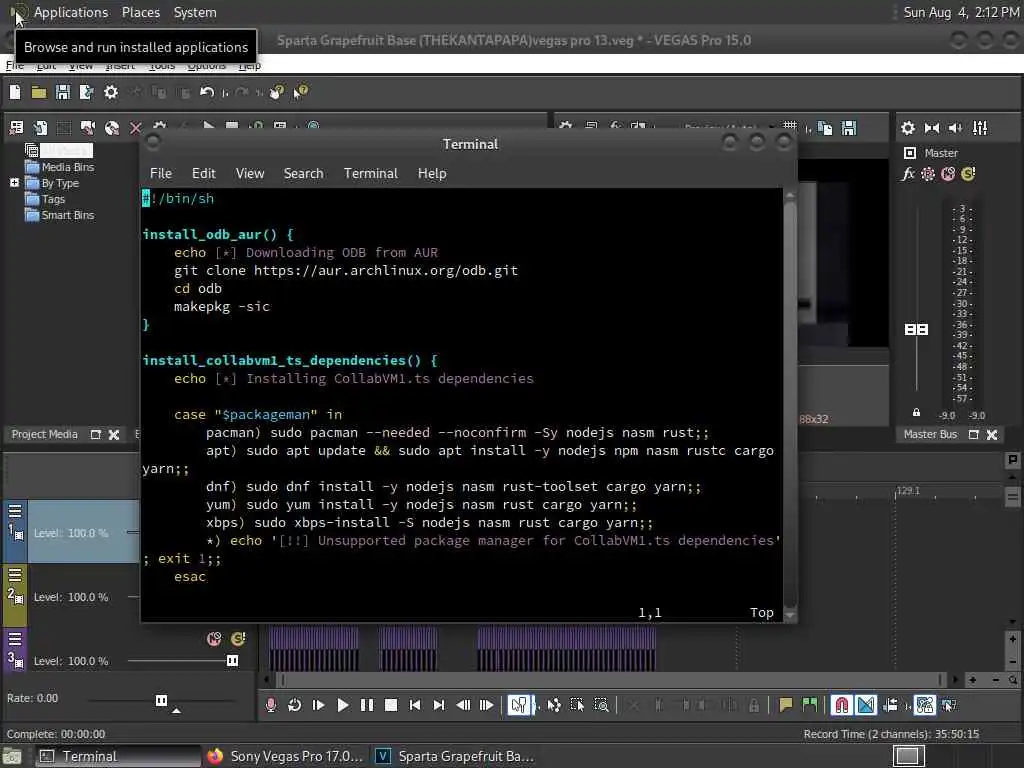Click the What's This help icon
The image size is (1024, 768).
tap(300, 92)
